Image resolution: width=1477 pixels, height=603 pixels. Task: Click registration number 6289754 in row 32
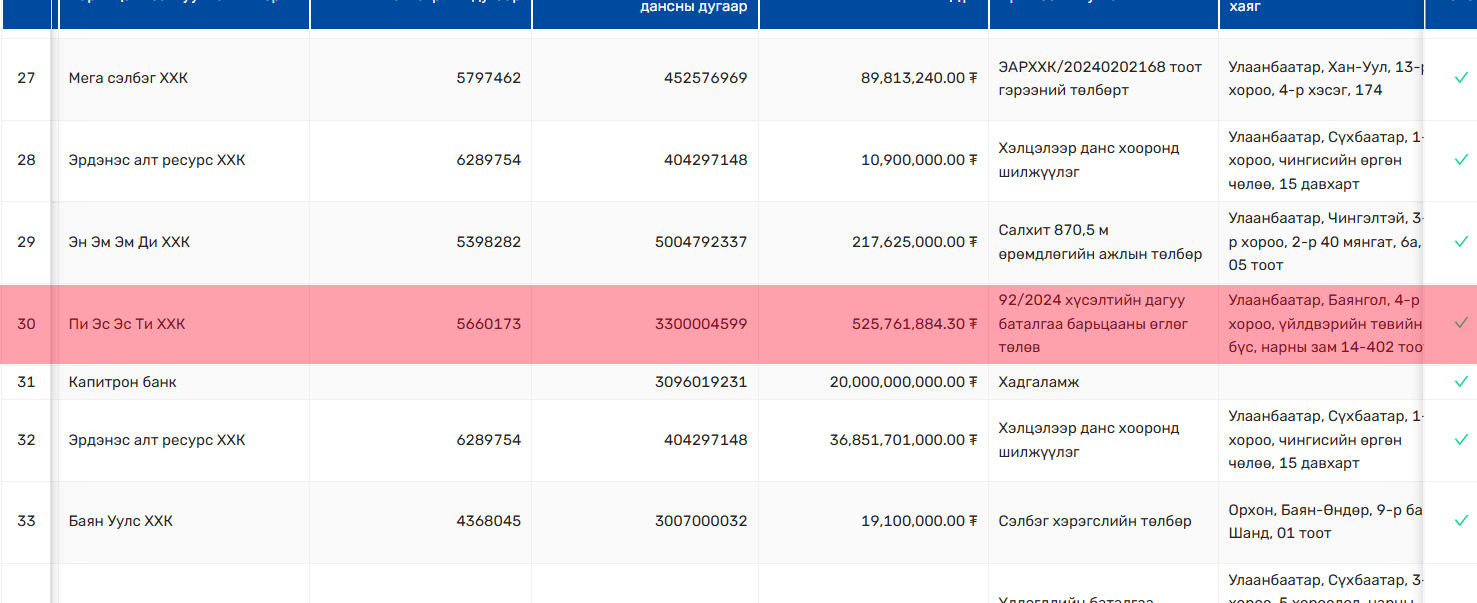pos(489,440)
